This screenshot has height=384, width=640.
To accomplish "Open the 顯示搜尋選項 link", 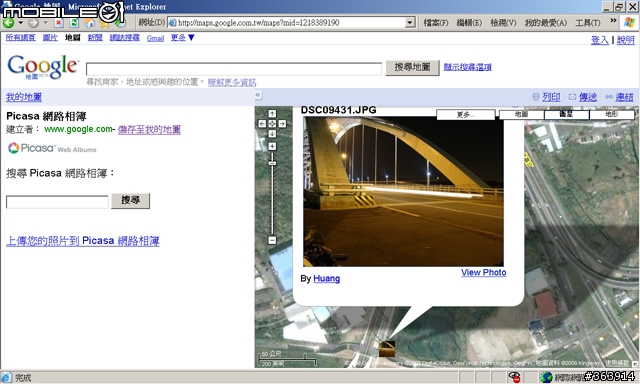I will click(467, 67).
